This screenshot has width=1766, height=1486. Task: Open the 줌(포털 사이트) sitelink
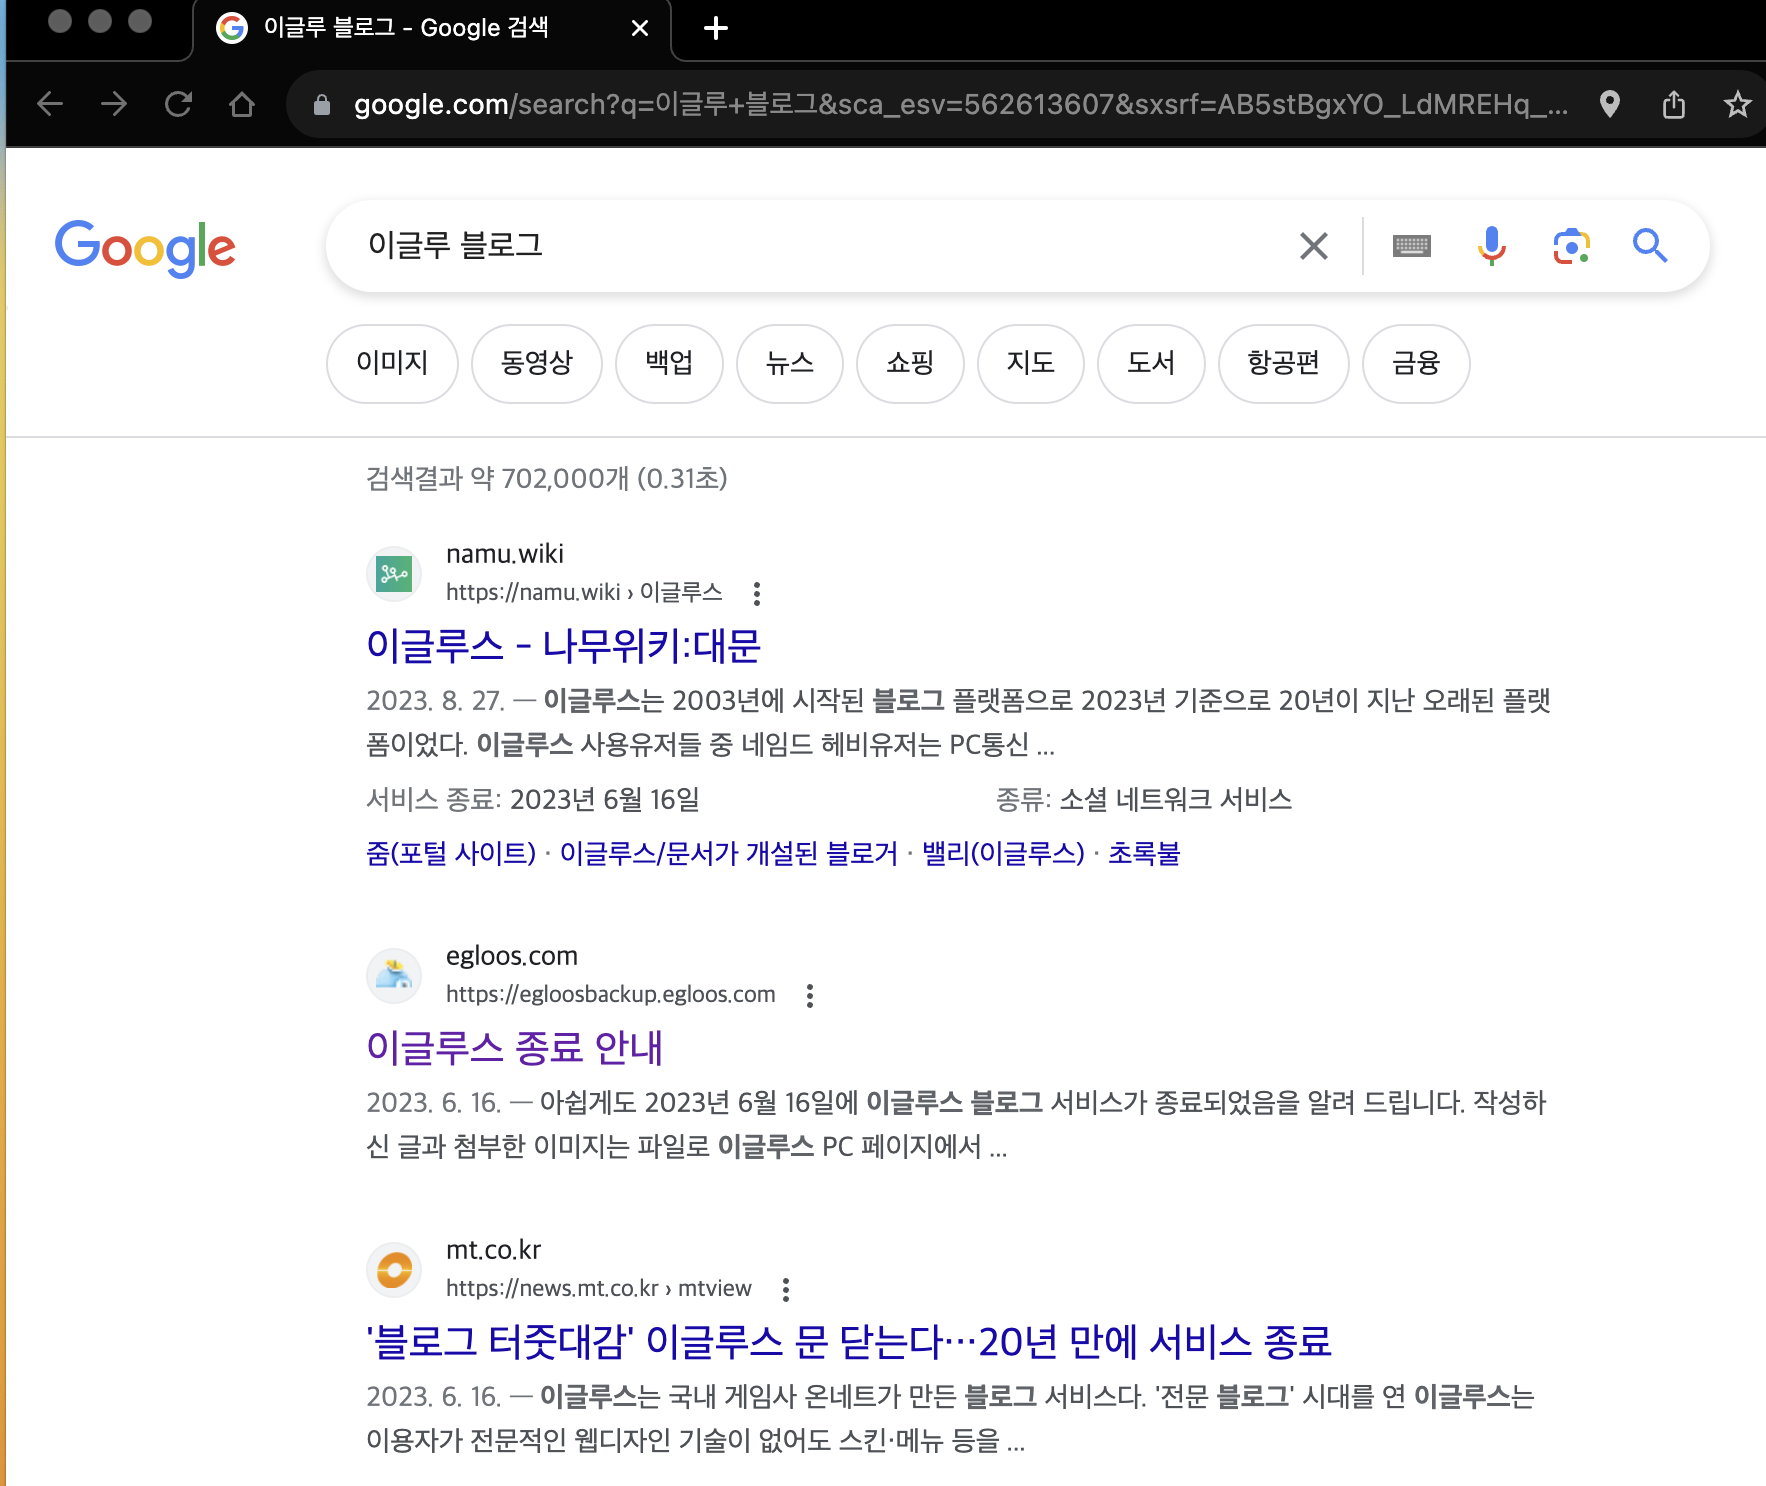[451, 853]
